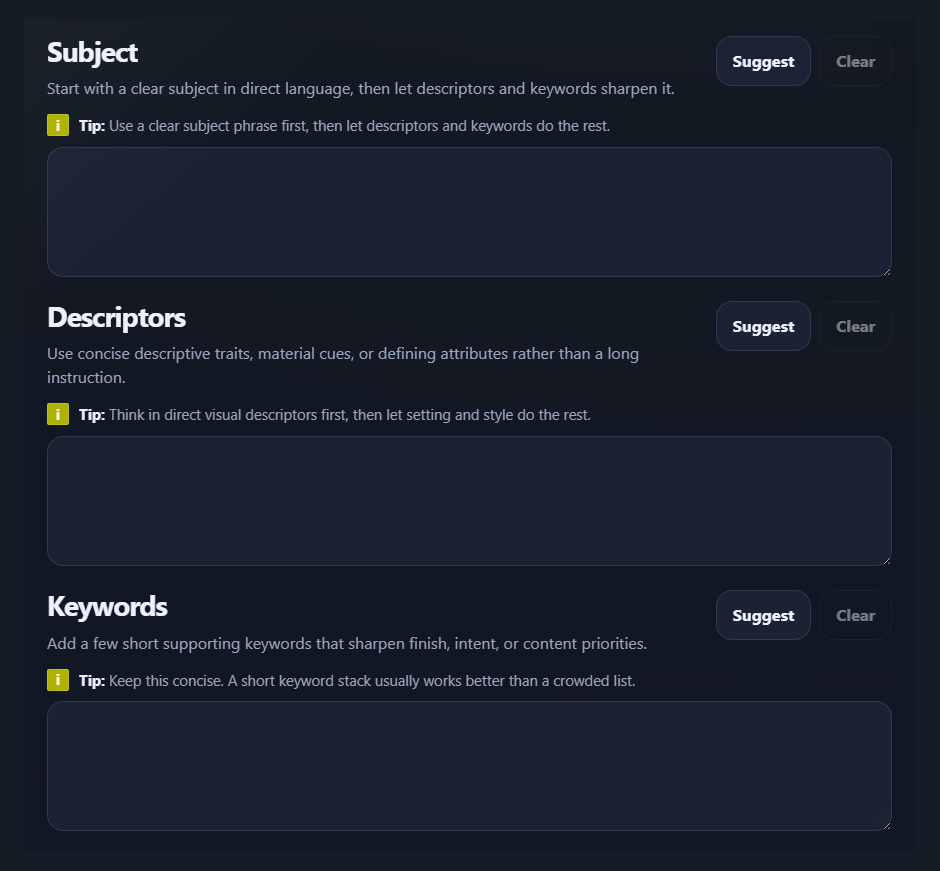Focus the Subject text area

(469, 212)
